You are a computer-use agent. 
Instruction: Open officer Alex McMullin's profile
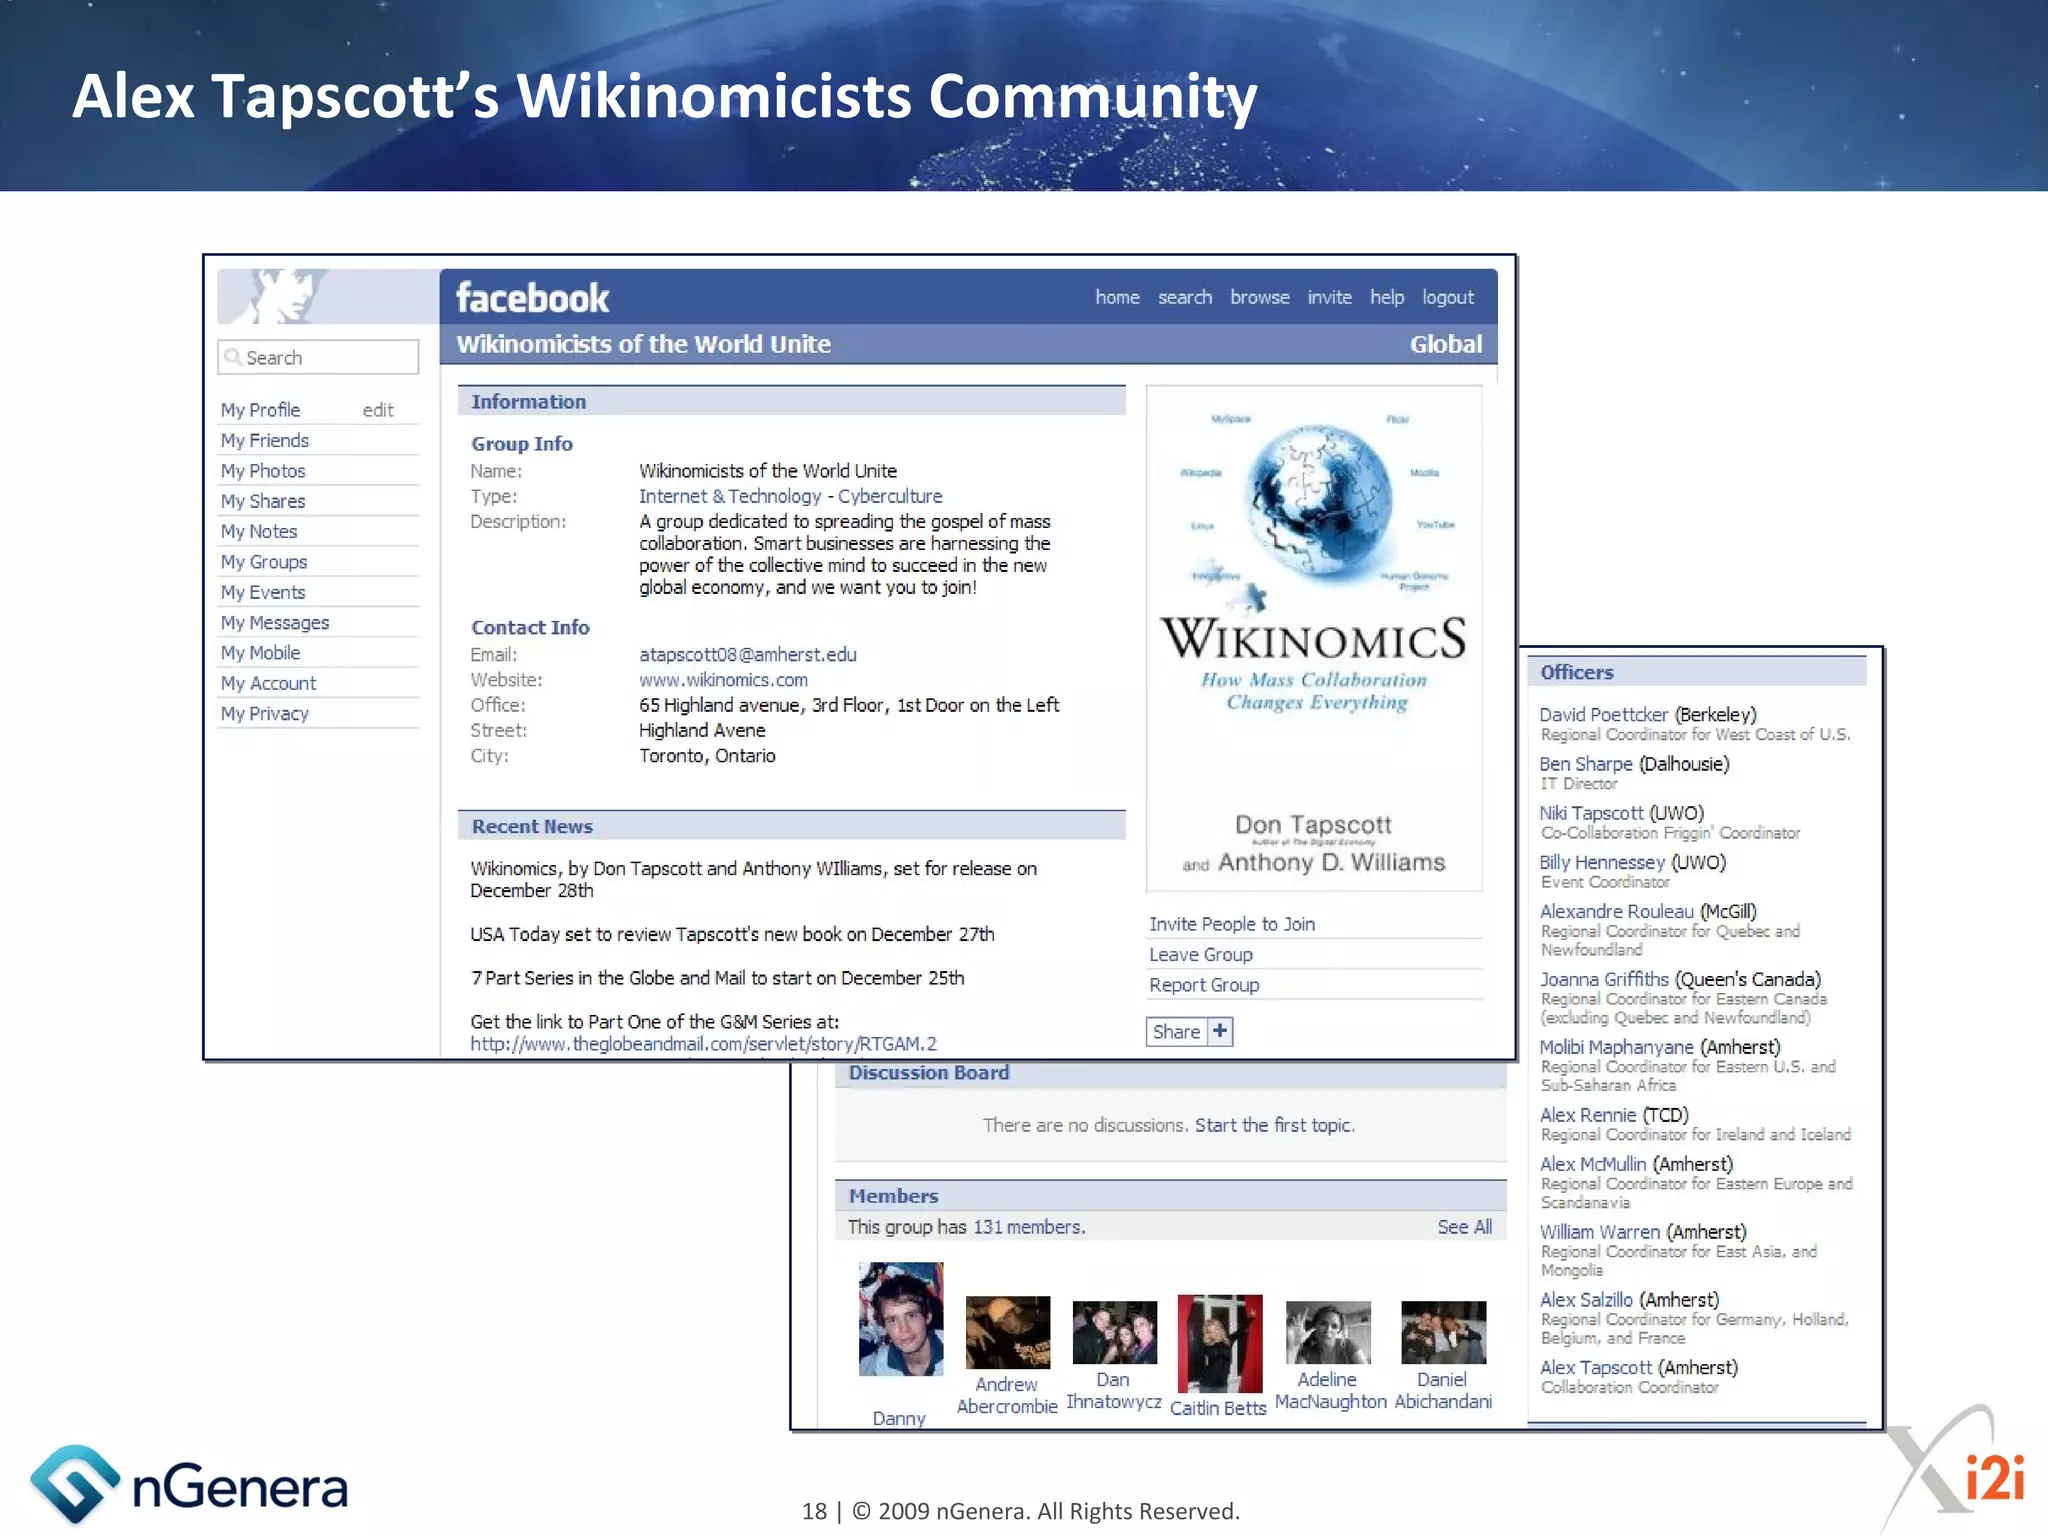[x=1593, y=1164]
